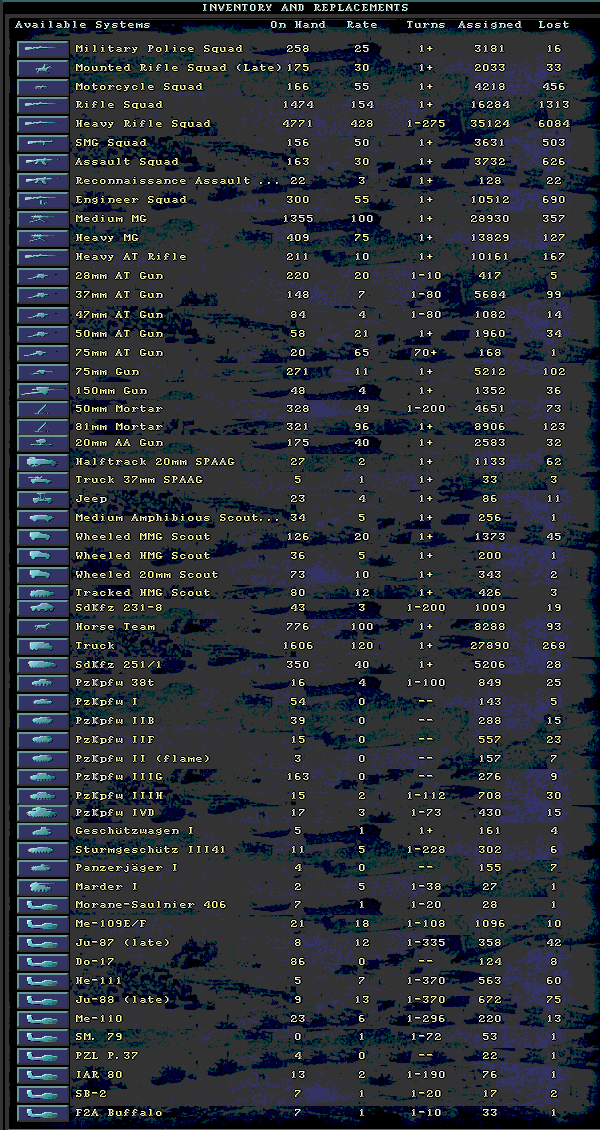Click the SM. 79 row label
Screen dimensions: 600x1130
point(99,1037)
